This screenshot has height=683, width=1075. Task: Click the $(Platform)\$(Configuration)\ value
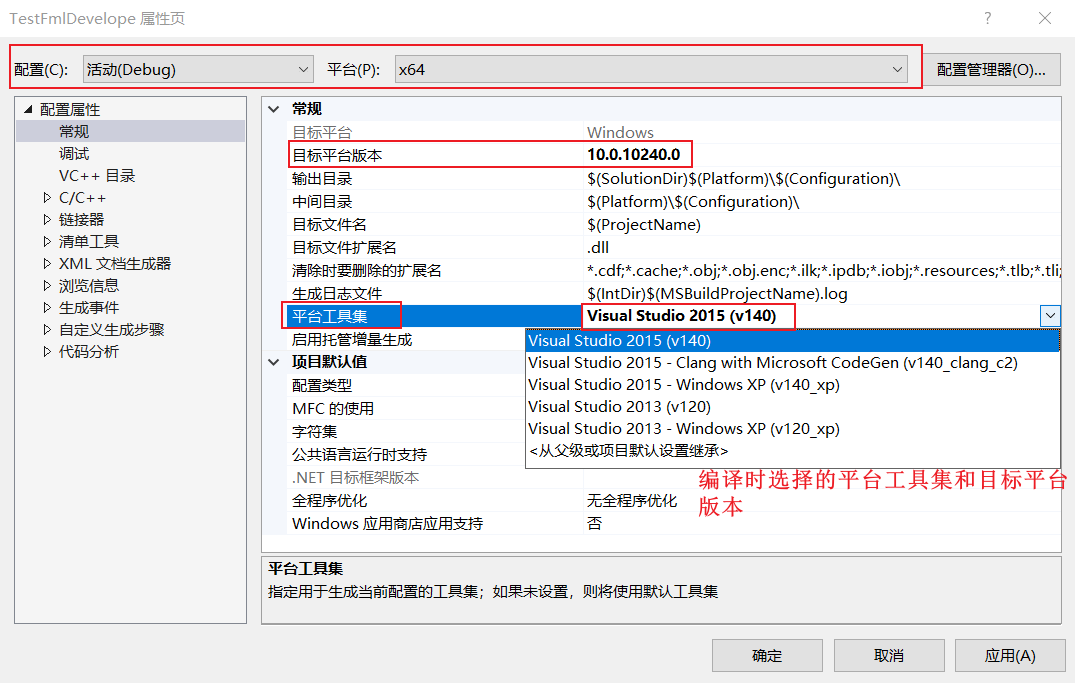(x=693, y=202)
